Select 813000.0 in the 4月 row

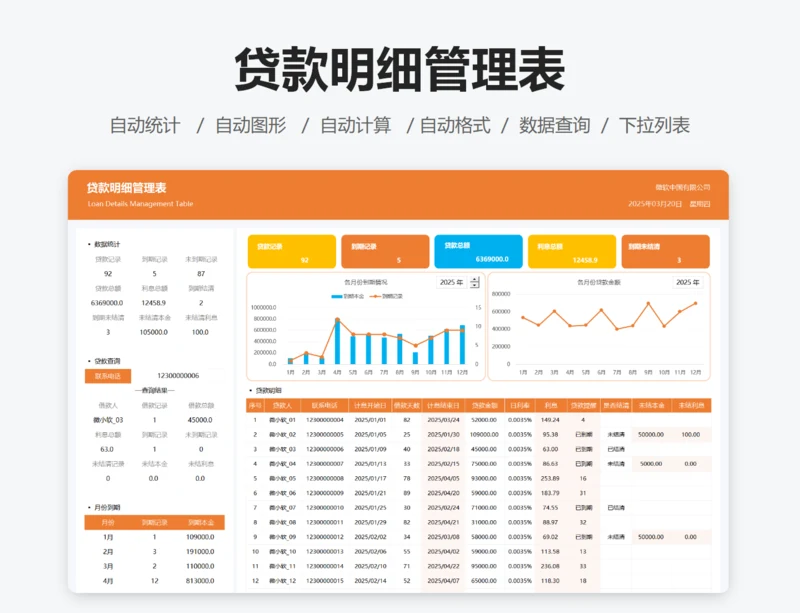coord(200,581)
